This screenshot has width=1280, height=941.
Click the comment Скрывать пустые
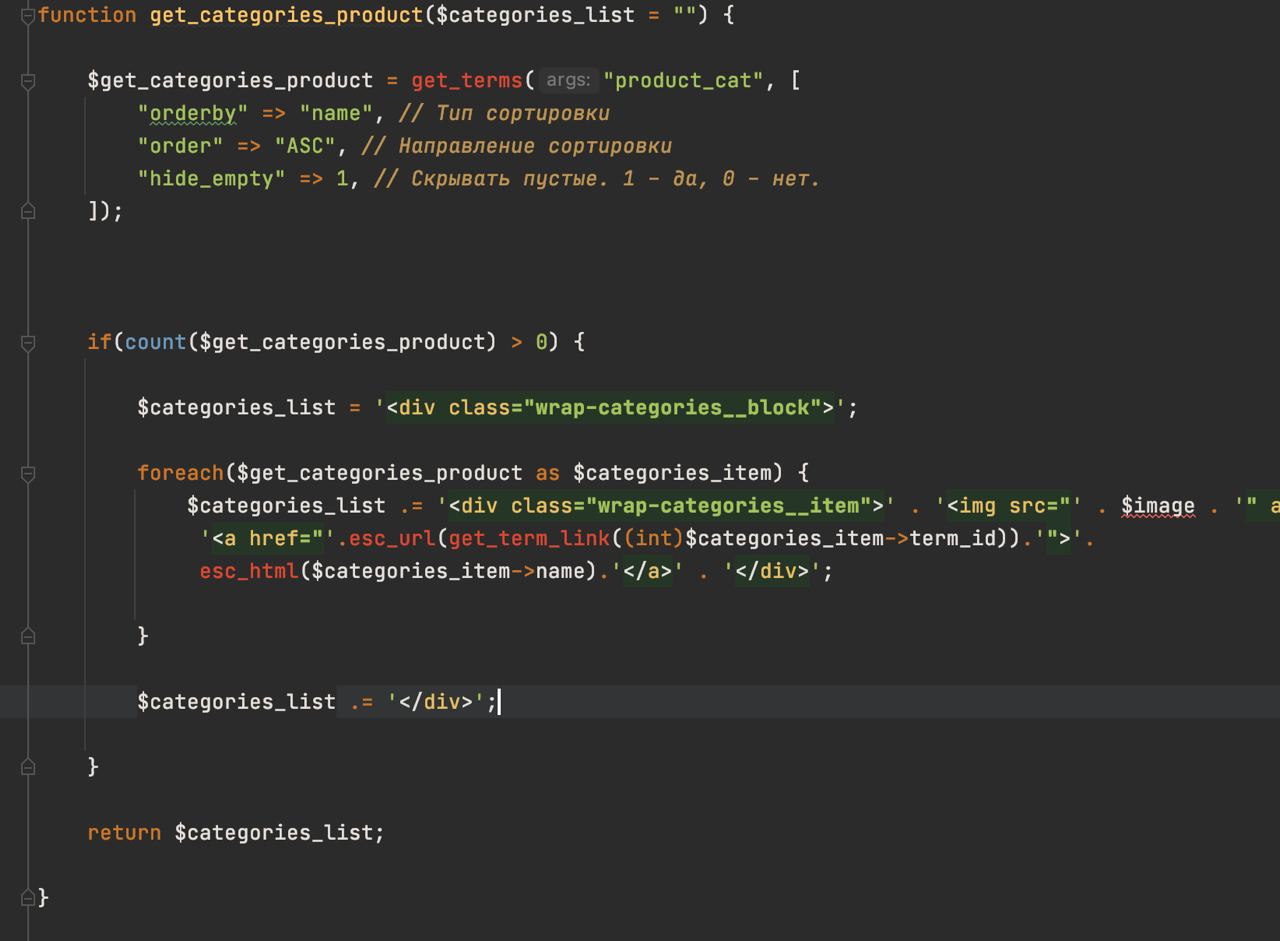(x=598, y=179)
